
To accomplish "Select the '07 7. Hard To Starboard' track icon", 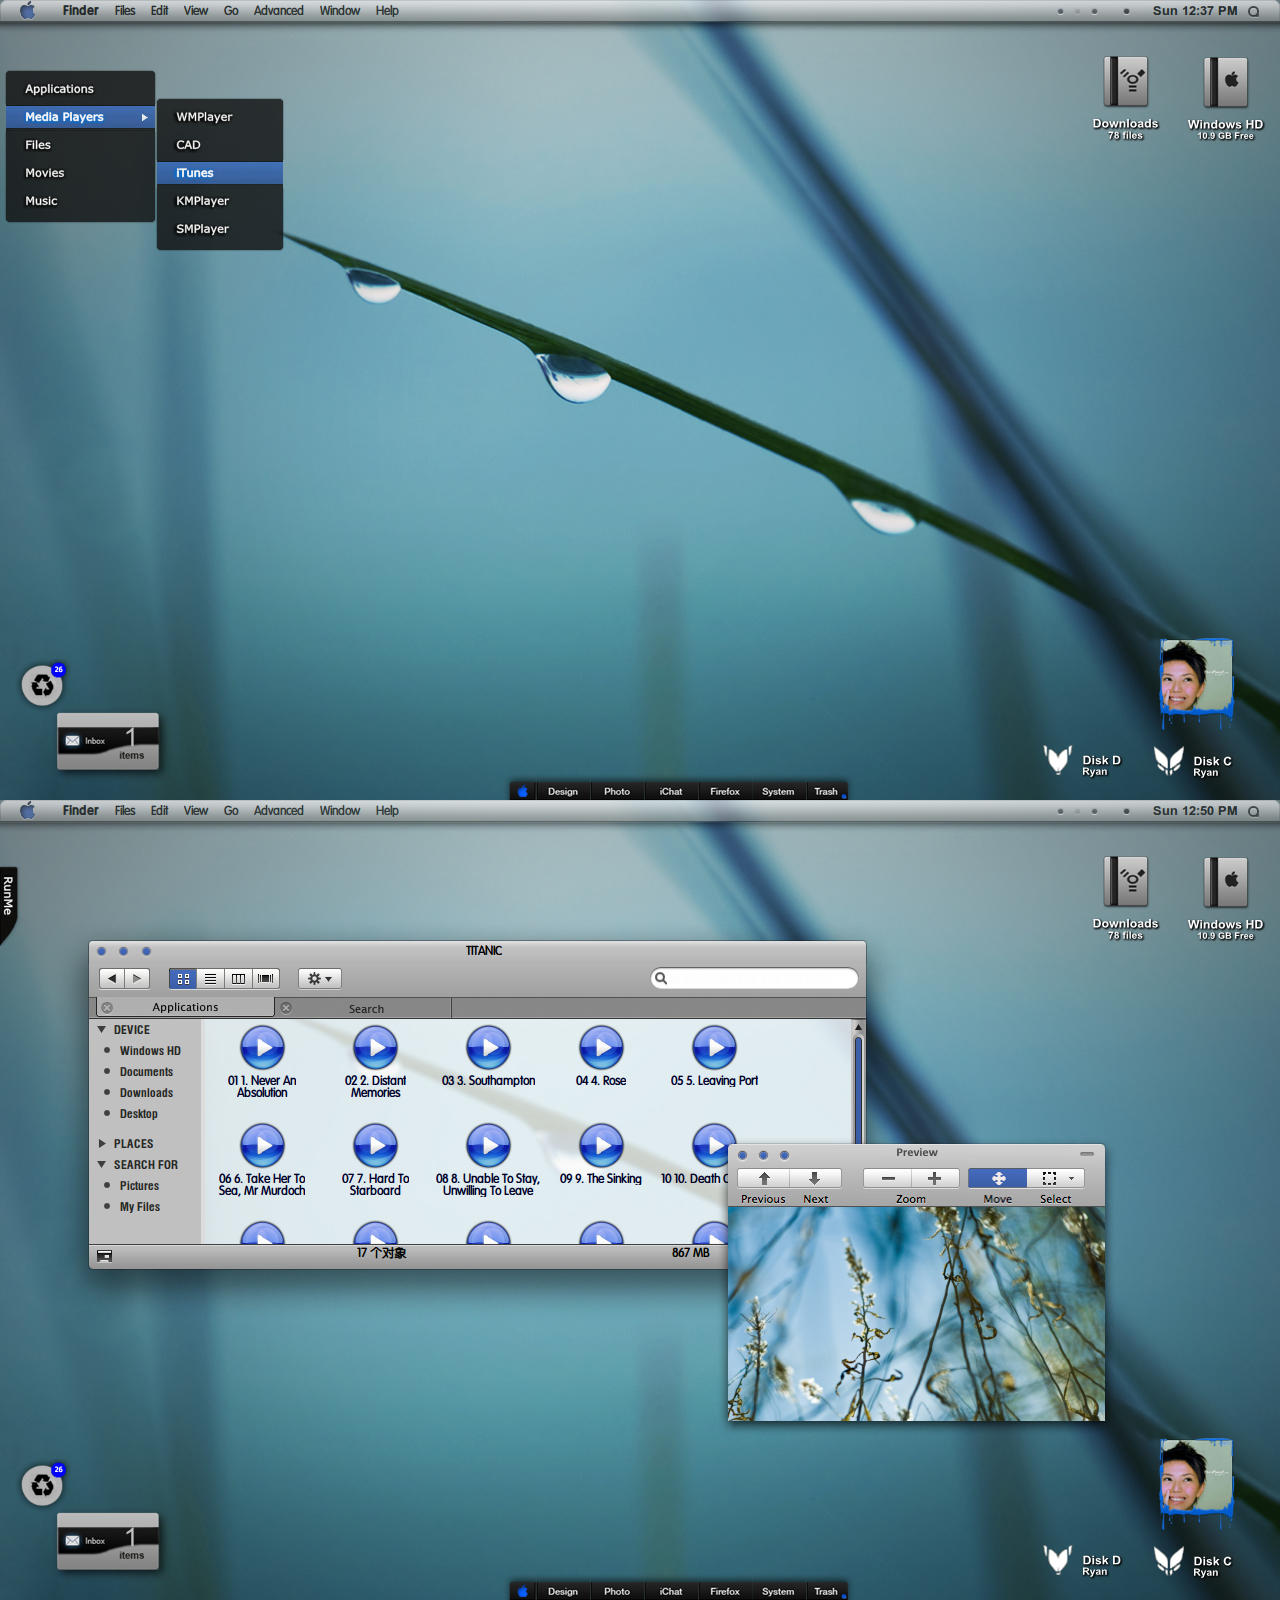I will click(x=376, y=1146).
